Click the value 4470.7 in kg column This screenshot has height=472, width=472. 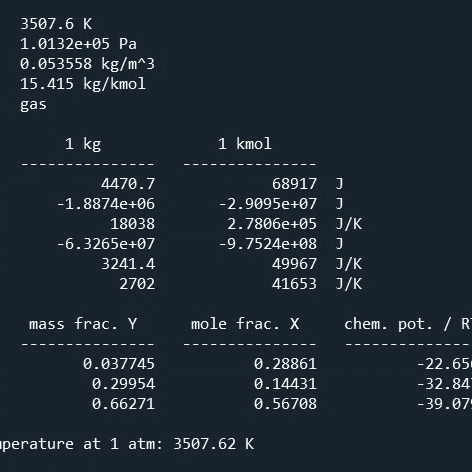(128, 184)
